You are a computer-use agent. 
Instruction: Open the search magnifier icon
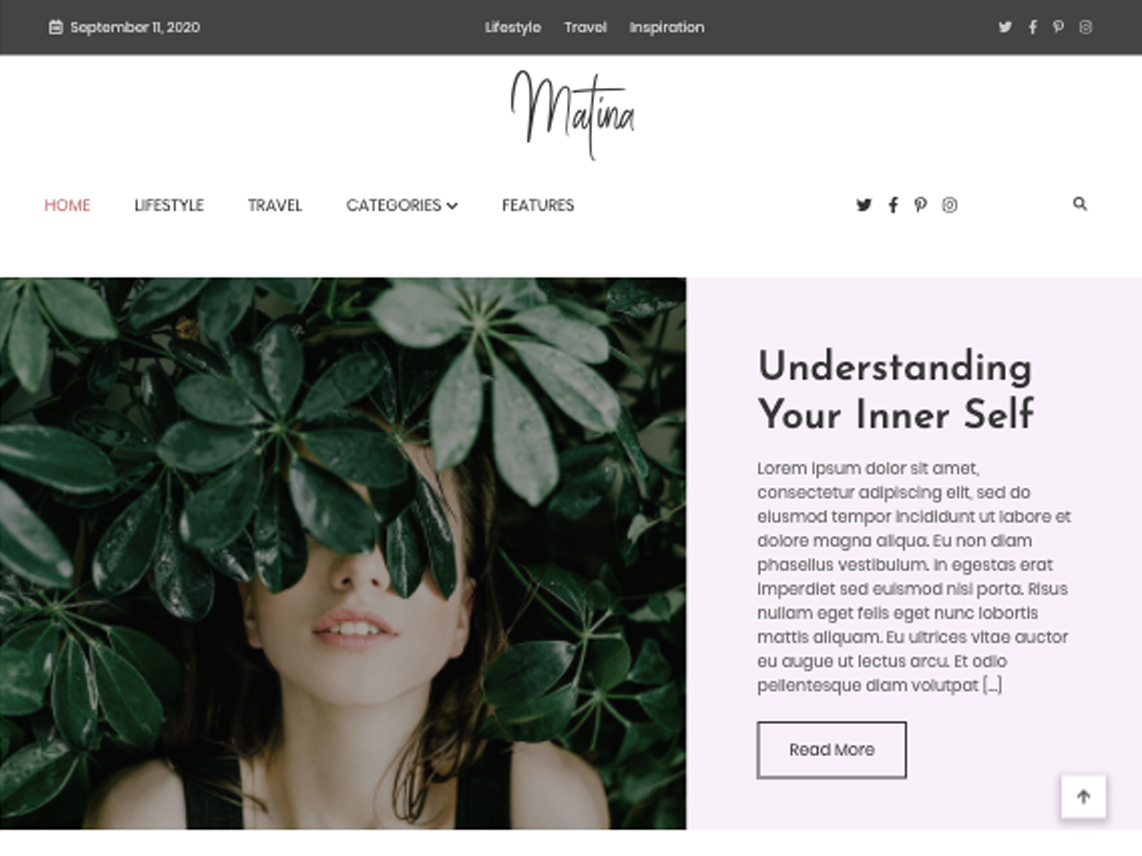click(x=1080, y=204)
